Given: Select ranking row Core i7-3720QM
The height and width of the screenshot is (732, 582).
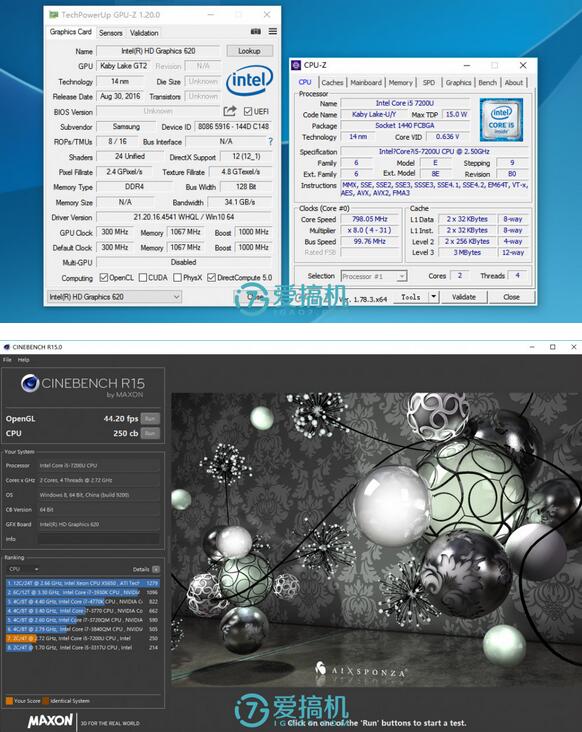Looking at the screenshot, I should (x=83, y=620).
